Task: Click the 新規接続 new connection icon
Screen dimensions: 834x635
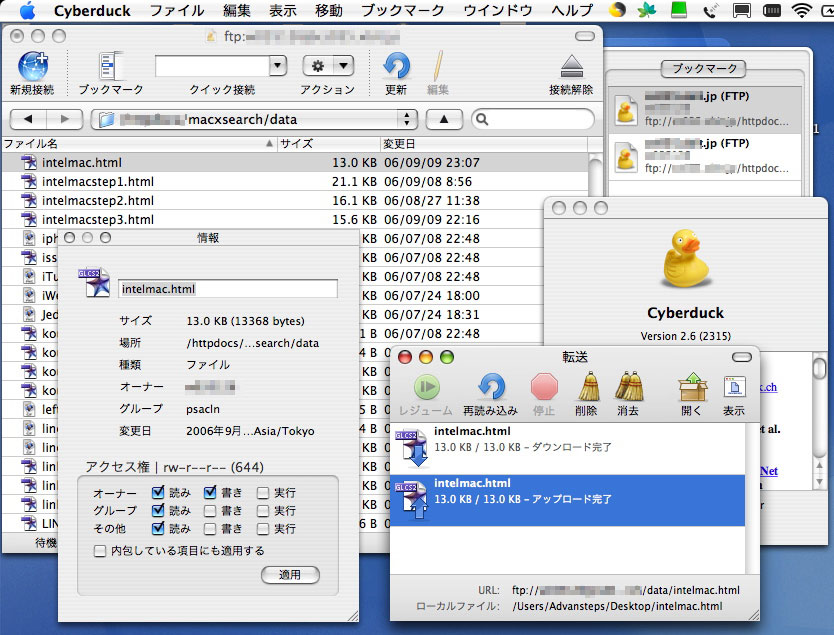Action: (32, 68)
